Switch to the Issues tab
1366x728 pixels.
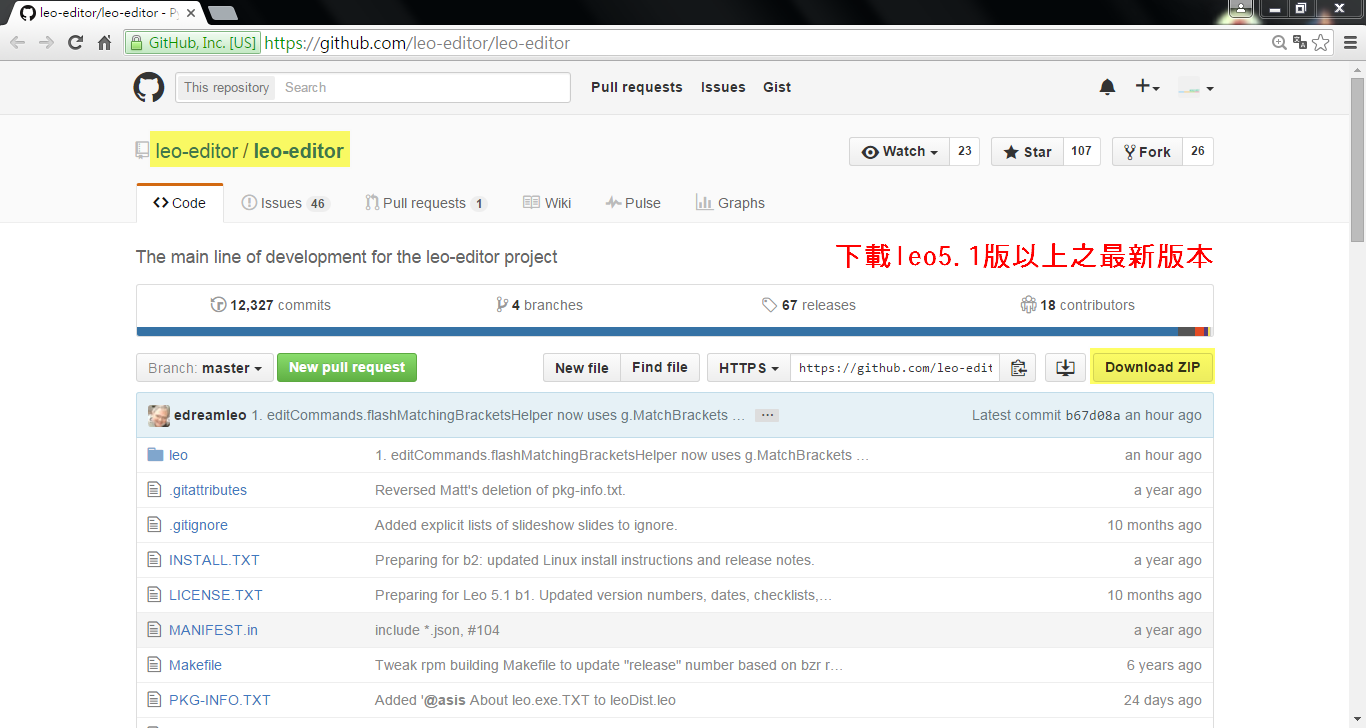[285, 203]
